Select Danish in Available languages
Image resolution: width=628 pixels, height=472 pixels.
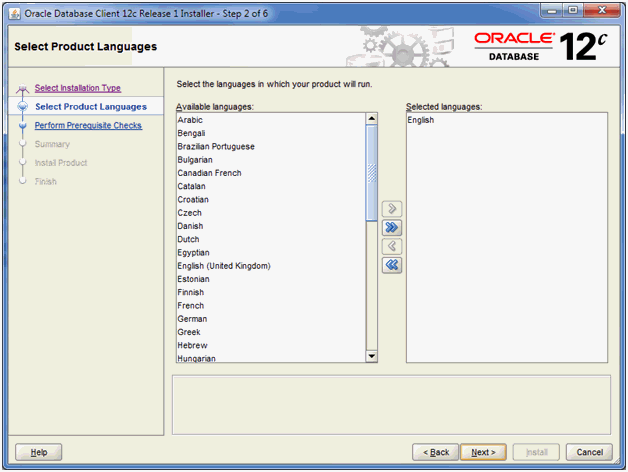click(x=271, y=226)
